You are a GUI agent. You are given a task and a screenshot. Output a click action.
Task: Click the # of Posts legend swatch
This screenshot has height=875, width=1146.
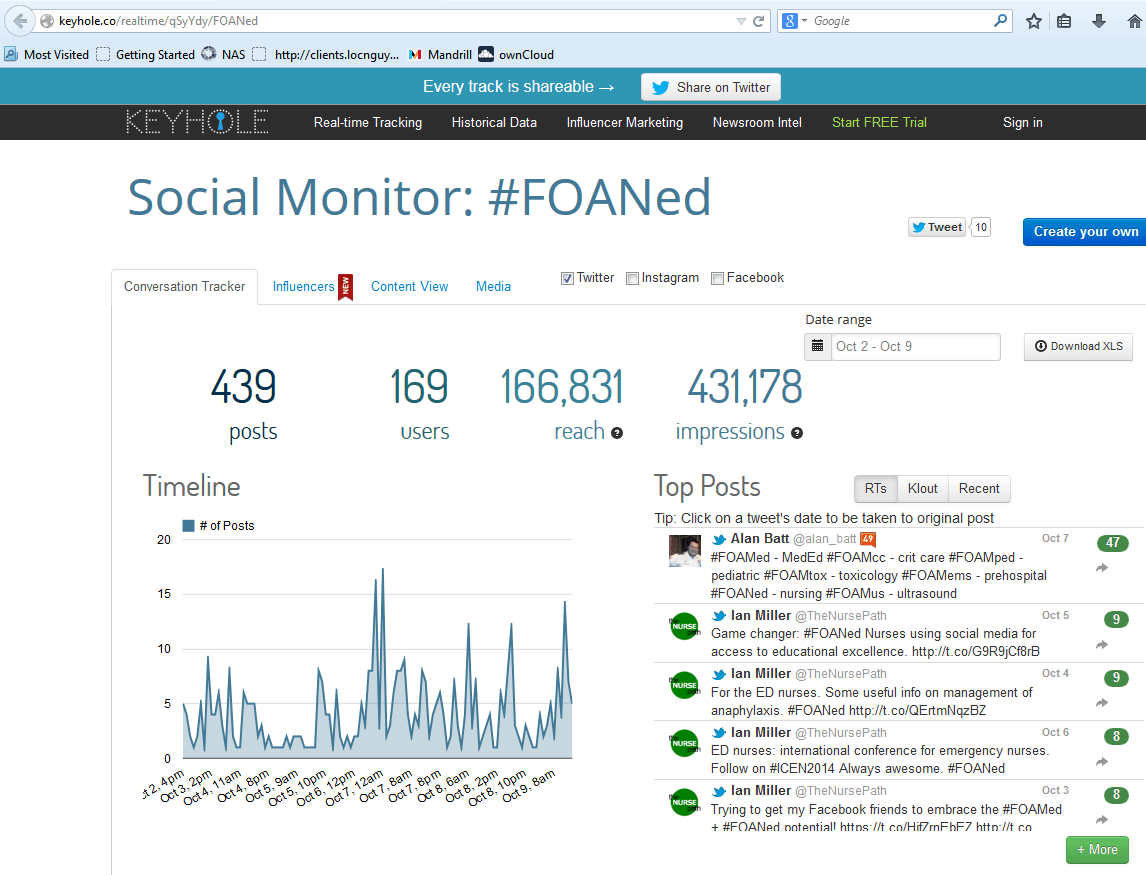pyautogui.click(x=188, y=526)
